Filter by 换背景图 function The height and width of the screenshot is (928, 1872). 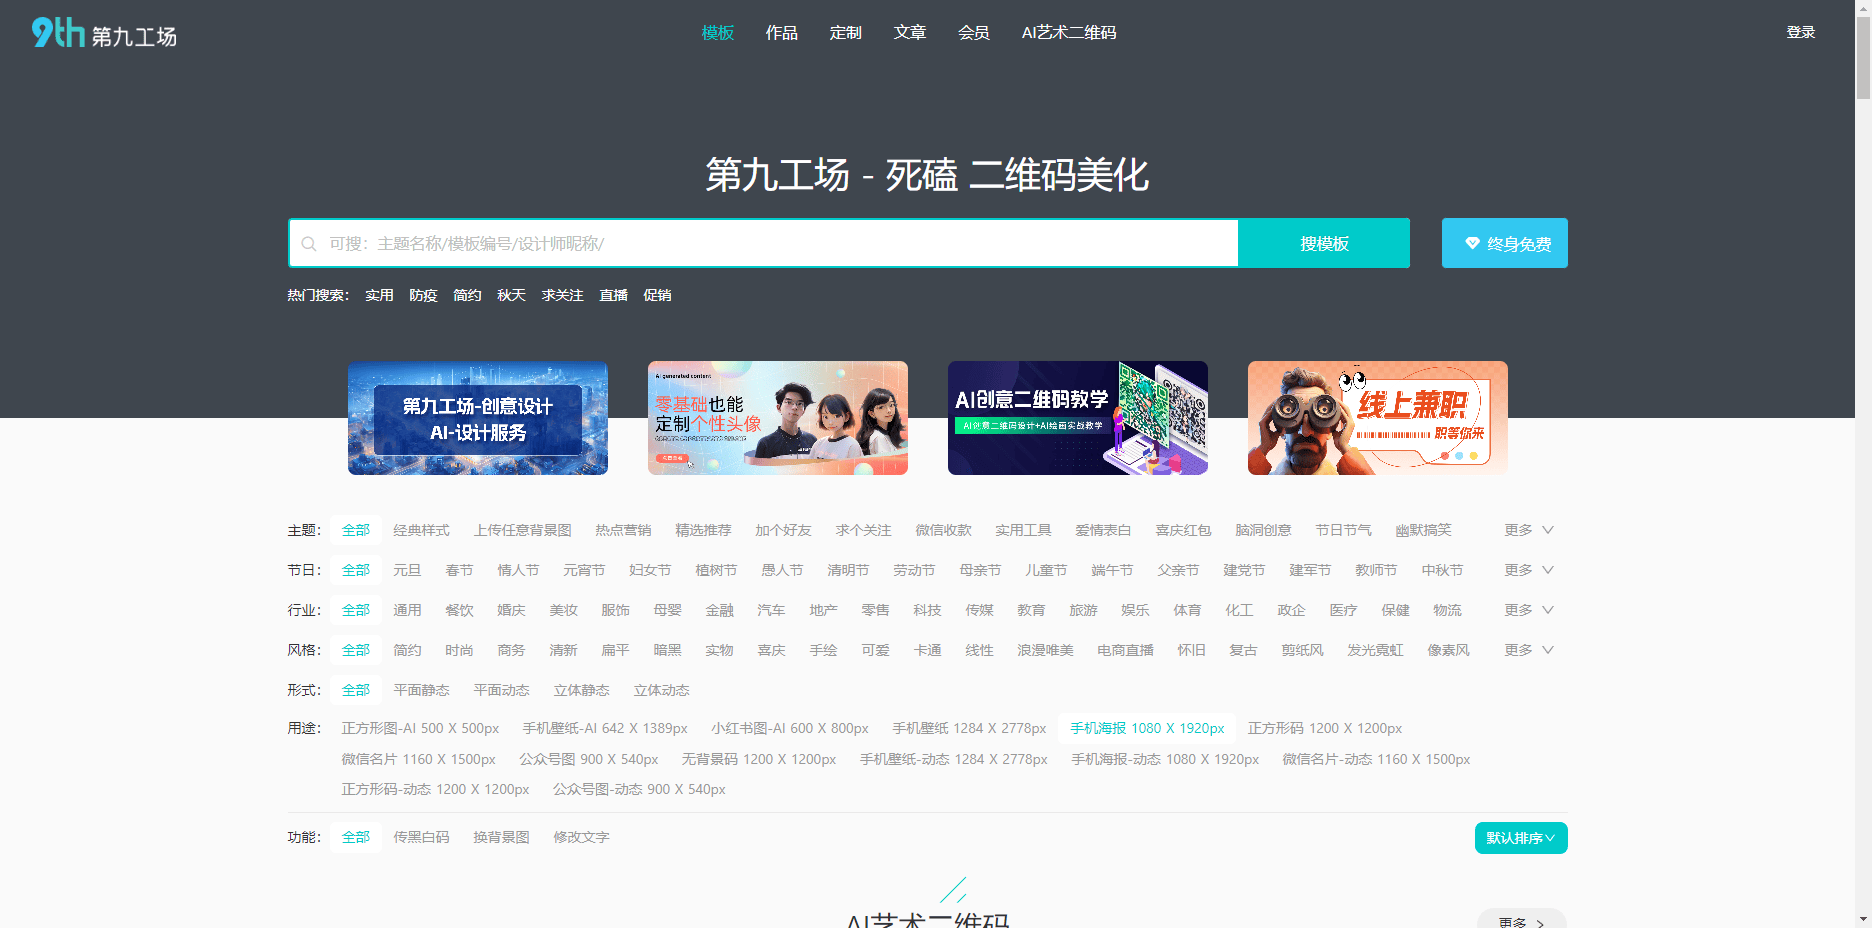coord(501,837)
